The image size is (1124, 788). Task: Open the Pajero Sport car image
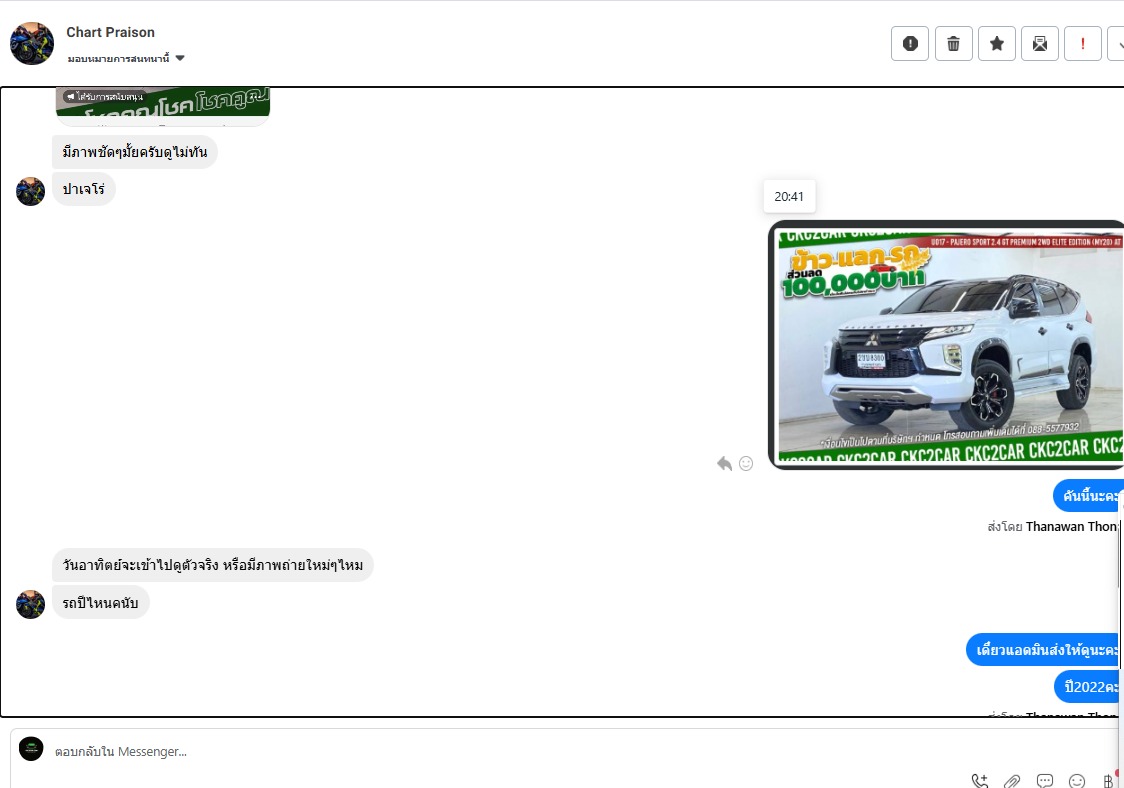click(946, 345)
